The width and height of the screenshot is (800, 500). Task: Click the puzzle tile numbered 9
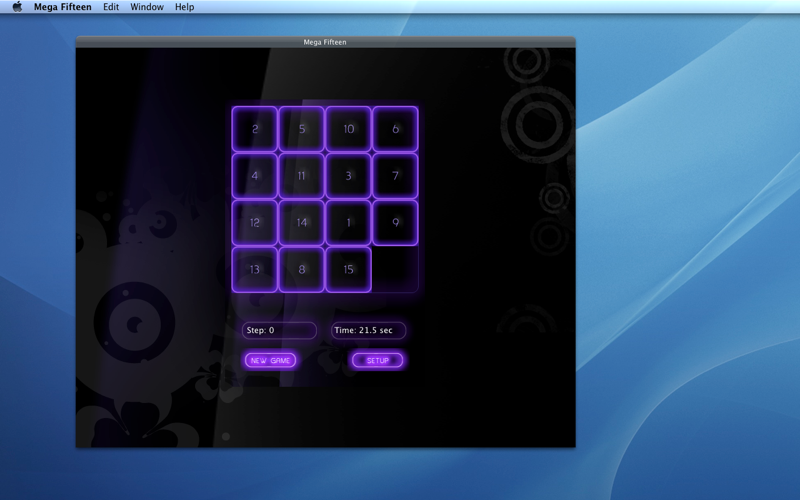395,222
